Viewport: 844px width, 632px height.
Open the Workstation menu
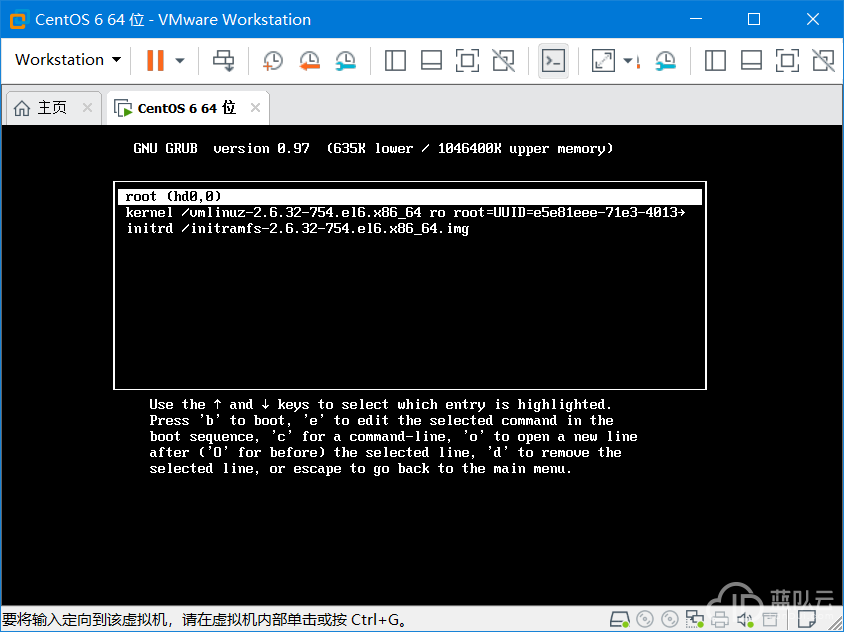(68, 60)
